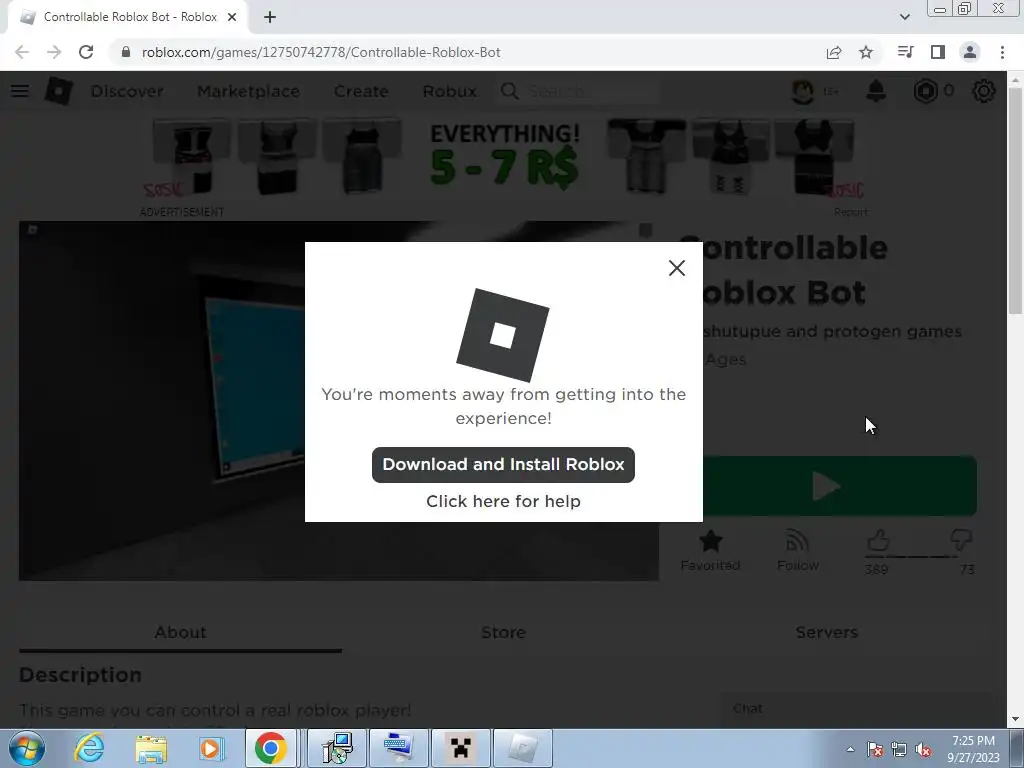Report the advertisement
This screenshot has height=768, width=1024.
pyautogui.click(x=851, y=212)
